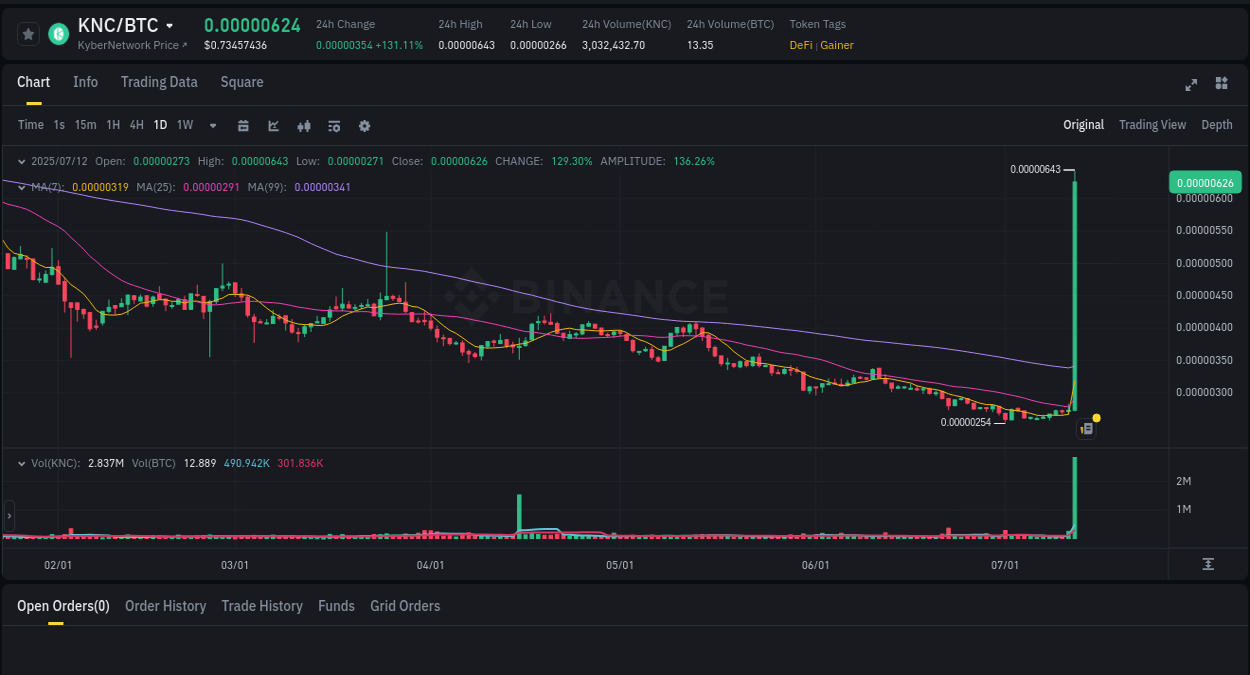Select the 1W interval
This screenshot has width=1250, height=675.
tap(185, 125)
